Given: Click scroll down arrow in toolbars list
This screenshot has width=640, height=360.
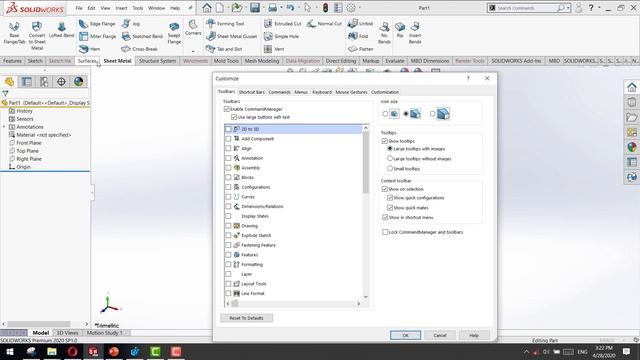Looking at the screenshot, I should point(365,297).
